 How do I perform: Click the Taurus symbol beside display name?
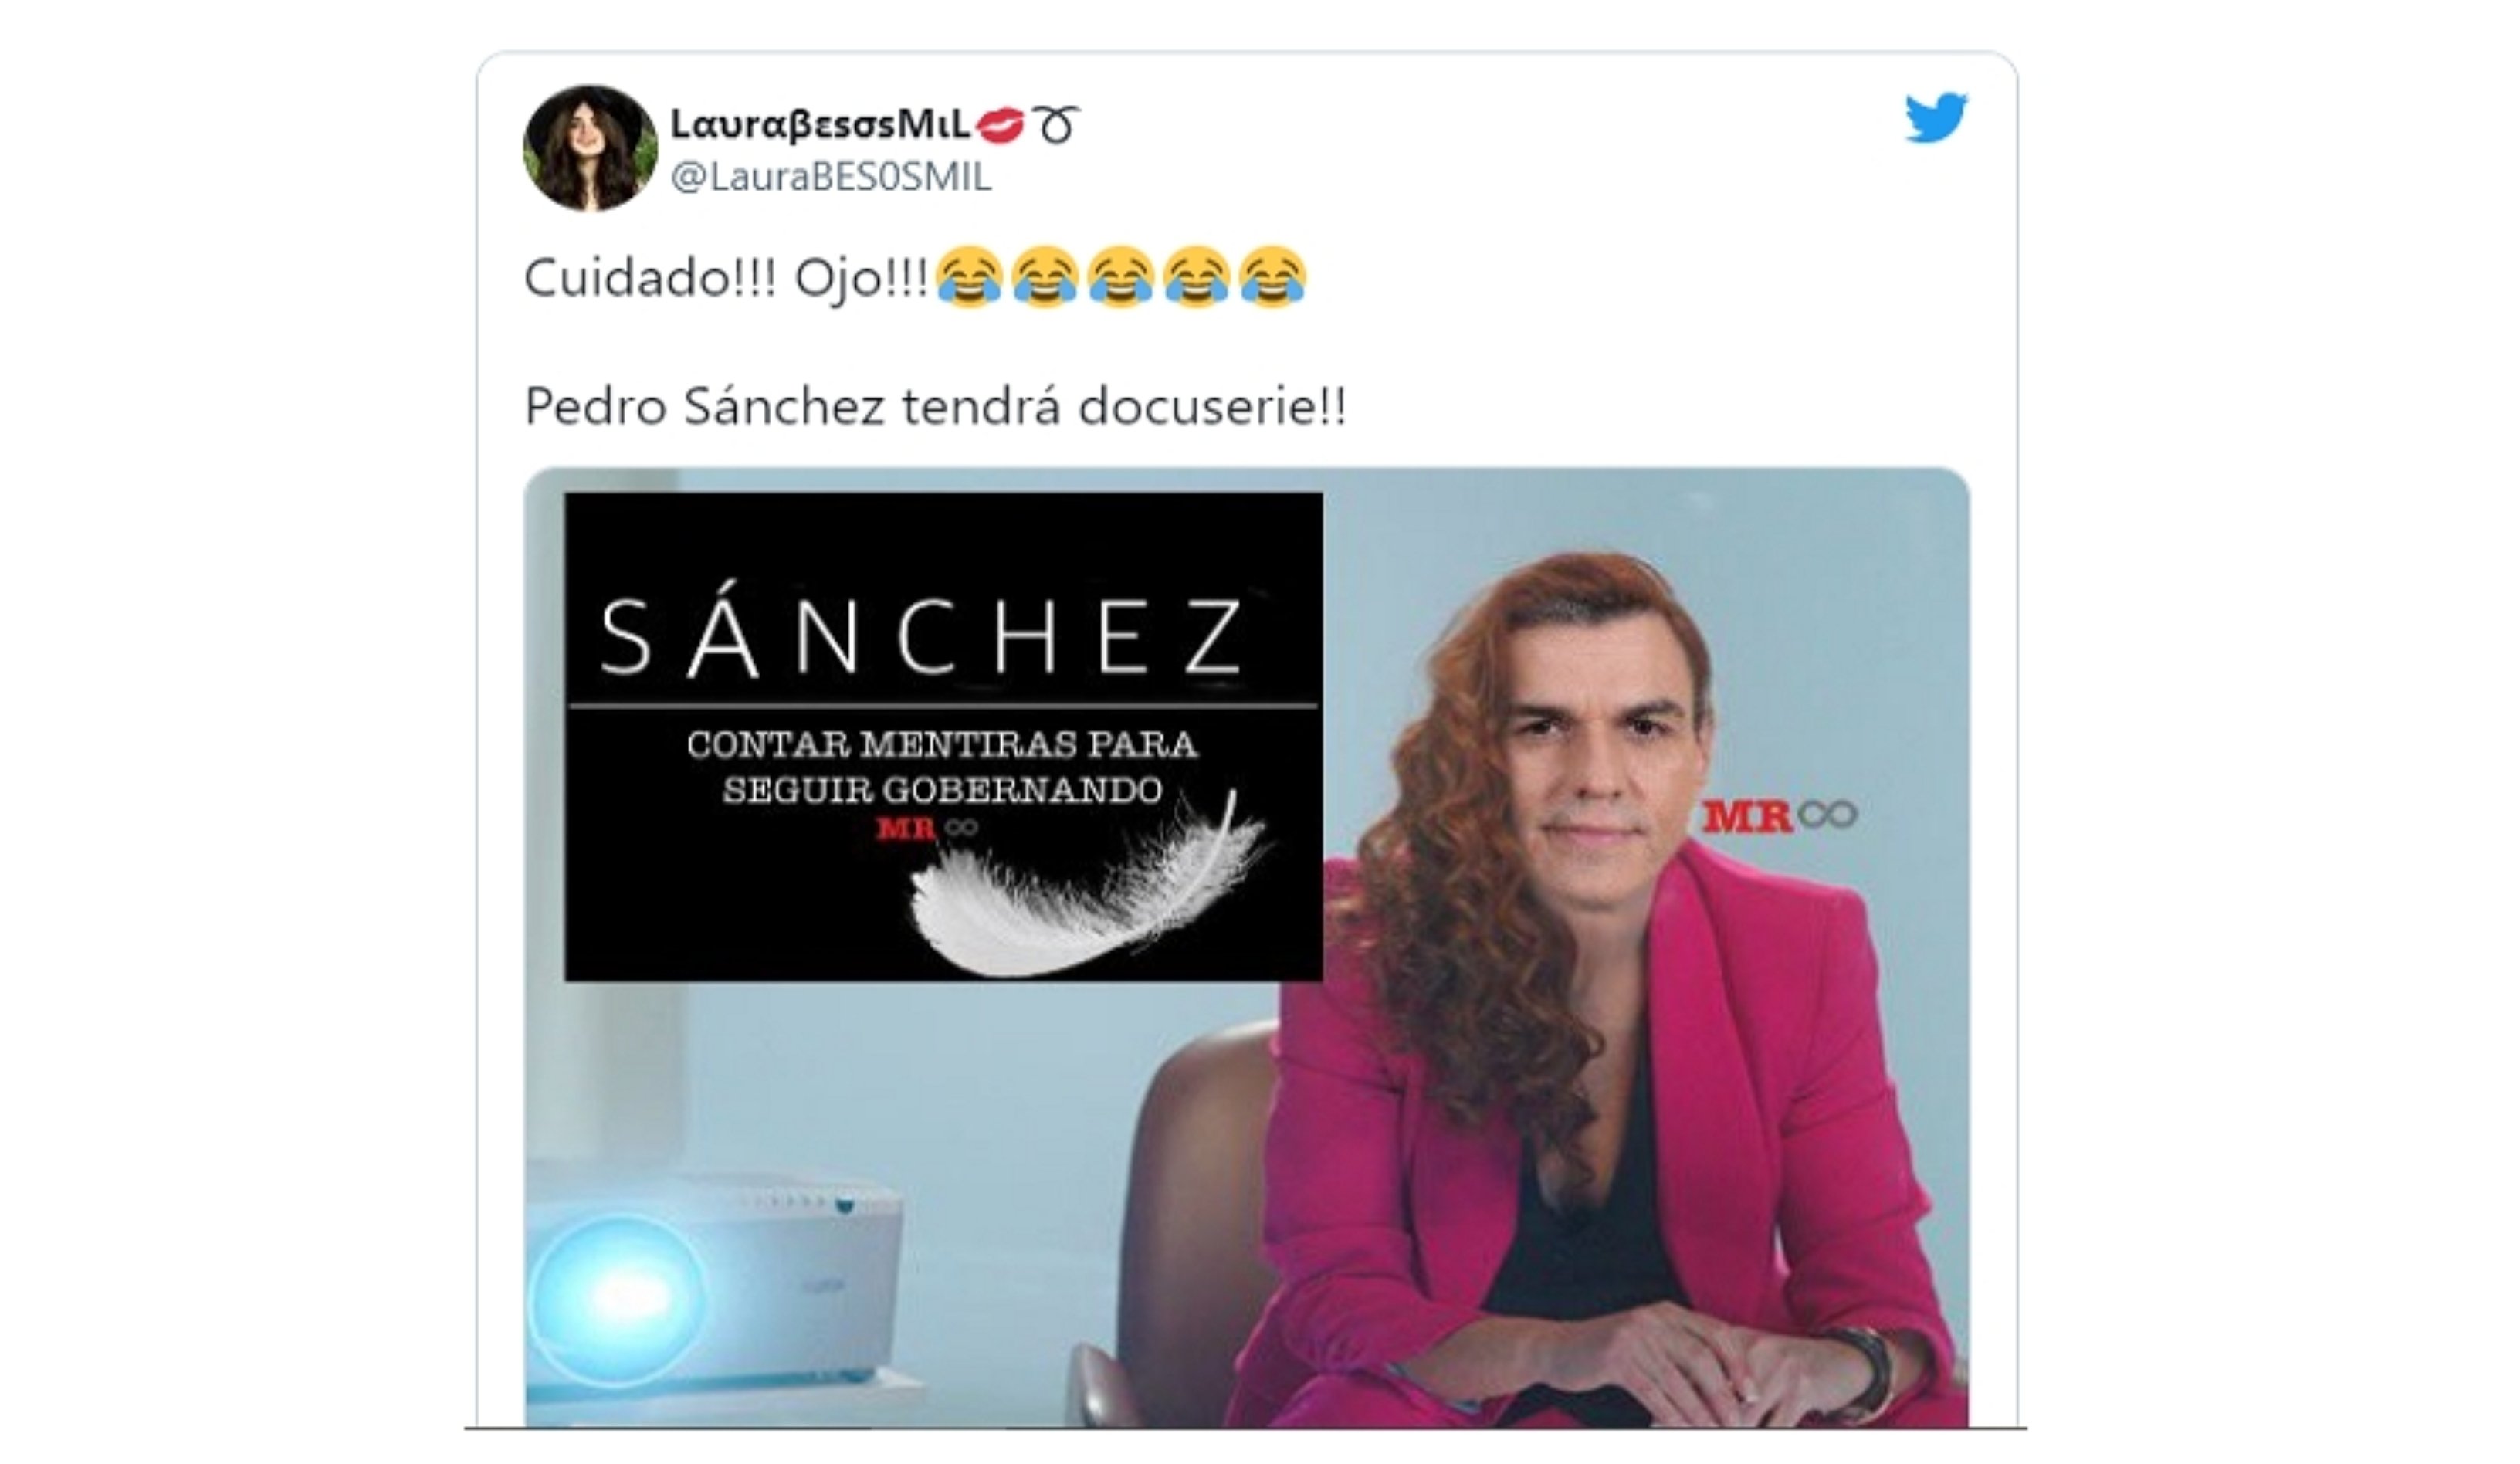pyautogui.click(x=1057, y=125)
